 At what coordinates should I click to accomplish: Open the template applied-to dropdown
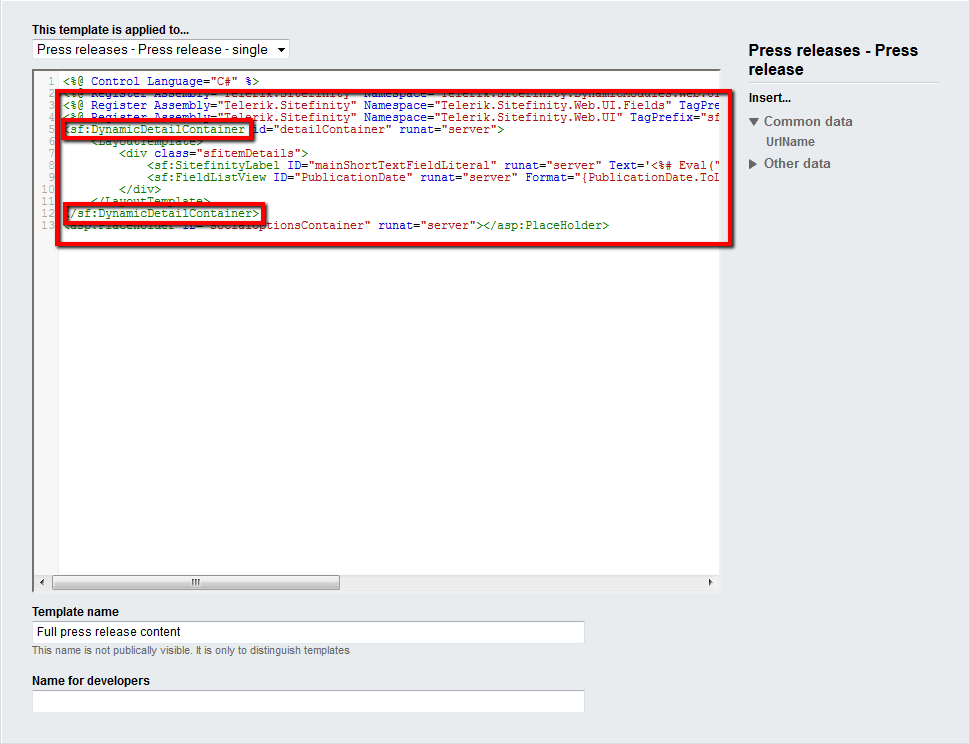pos(160,49)
